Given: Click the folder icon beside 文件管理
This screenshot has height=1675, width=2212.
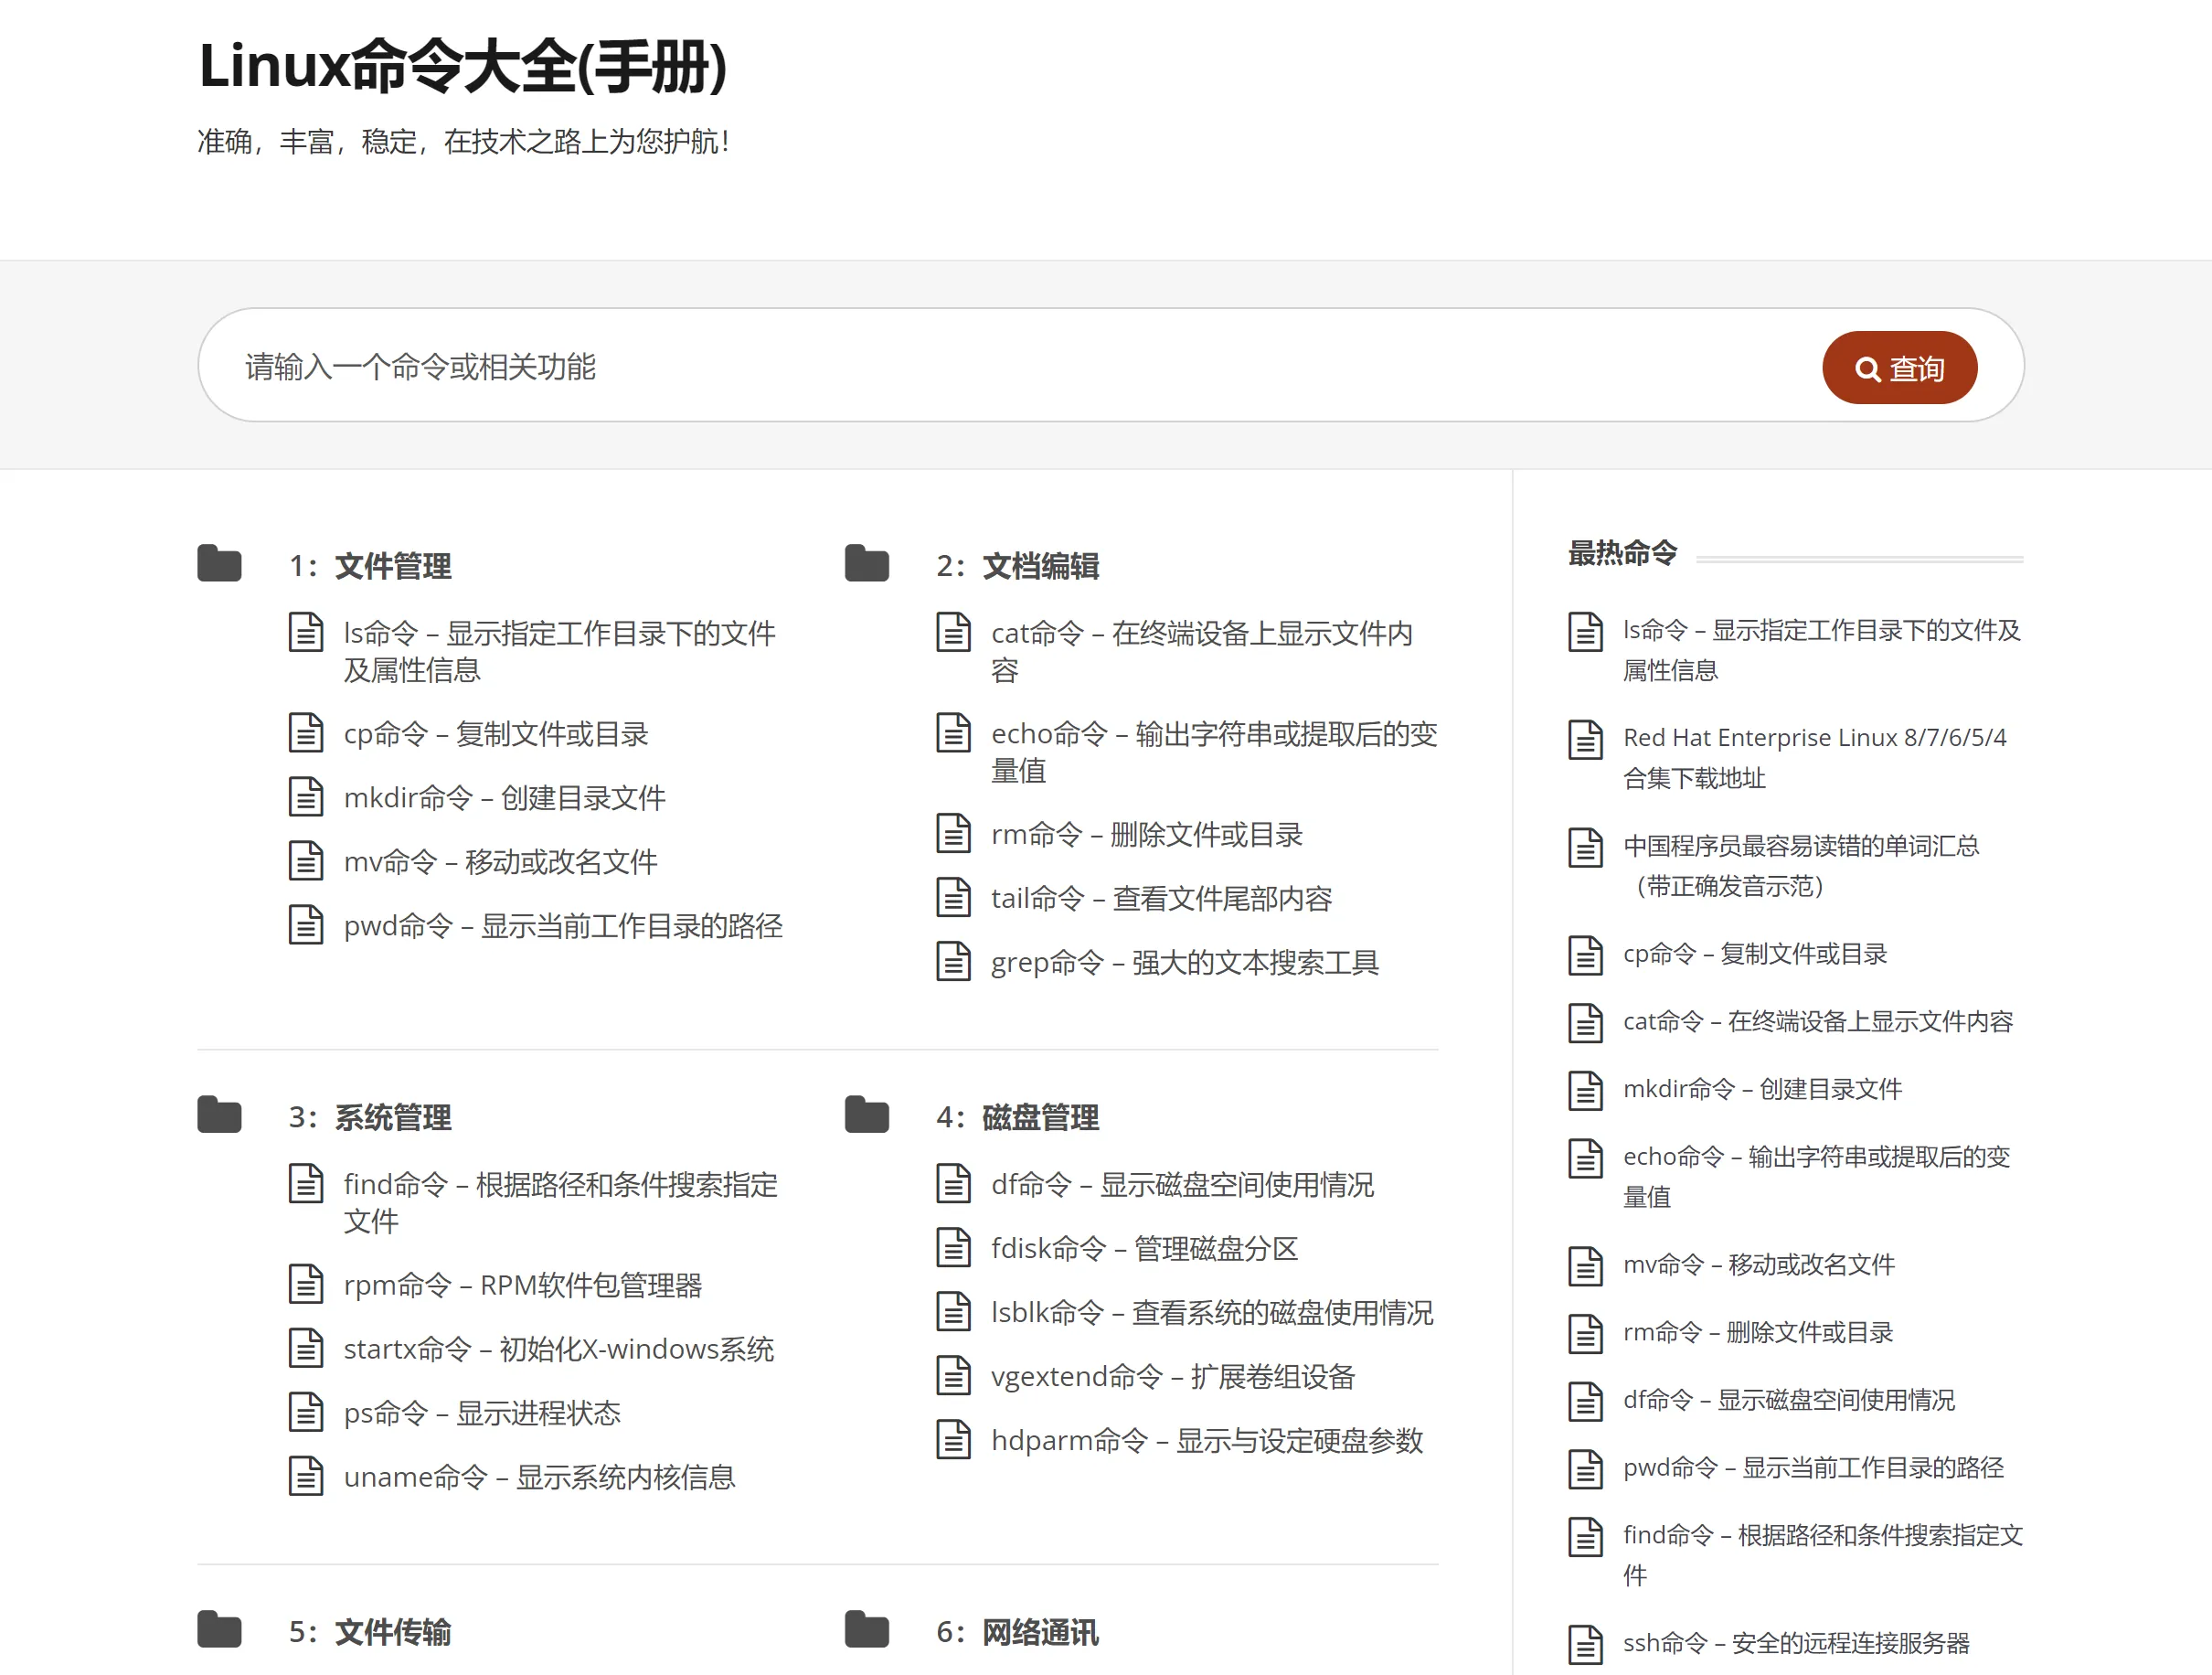Looking at the screenshot, I should pos(219,564).
